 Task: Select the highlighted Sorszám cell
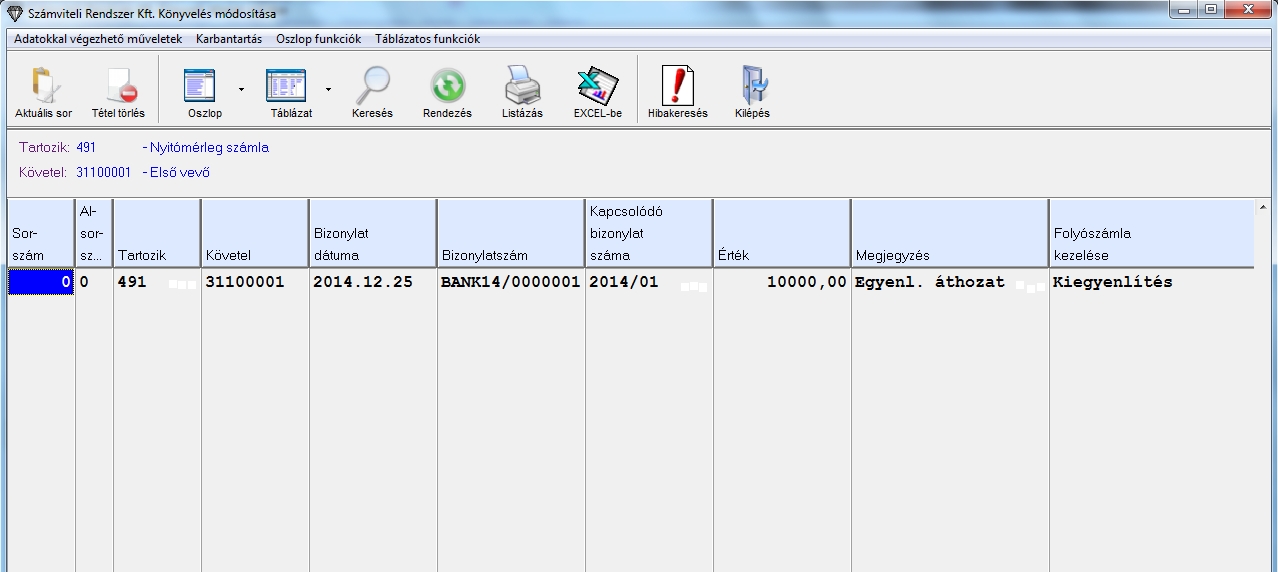coord(41,283)
